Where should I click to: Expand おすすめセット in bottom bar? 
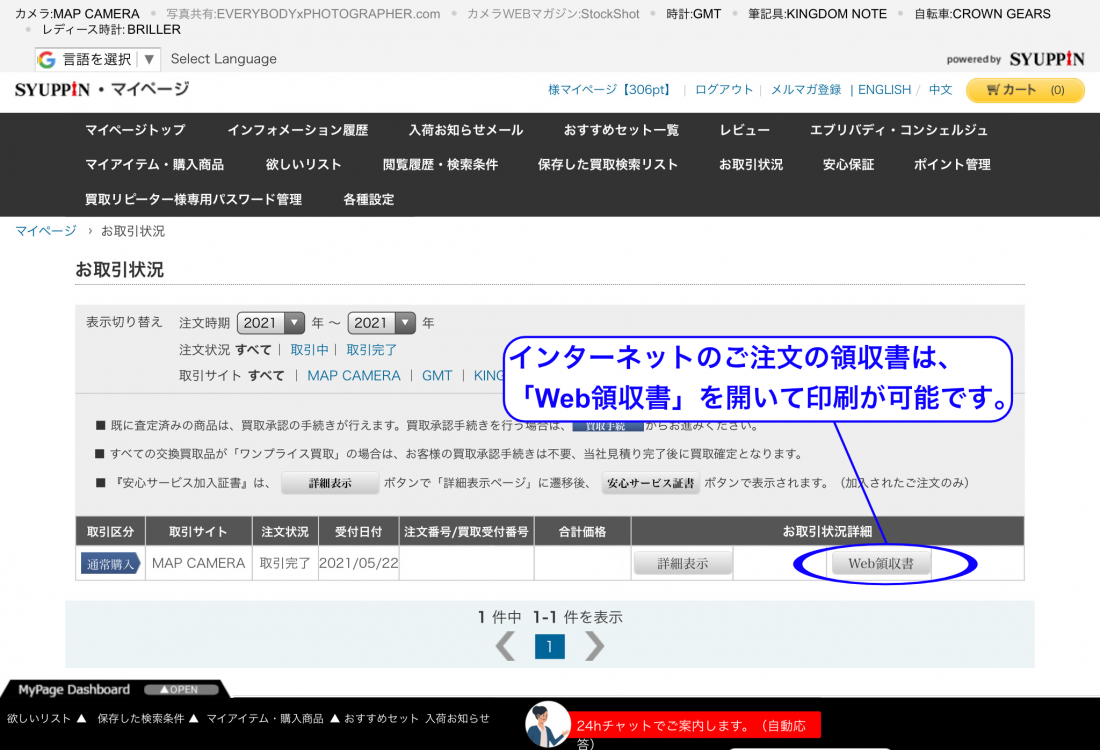pyautogui.click(x=381, y=718)
